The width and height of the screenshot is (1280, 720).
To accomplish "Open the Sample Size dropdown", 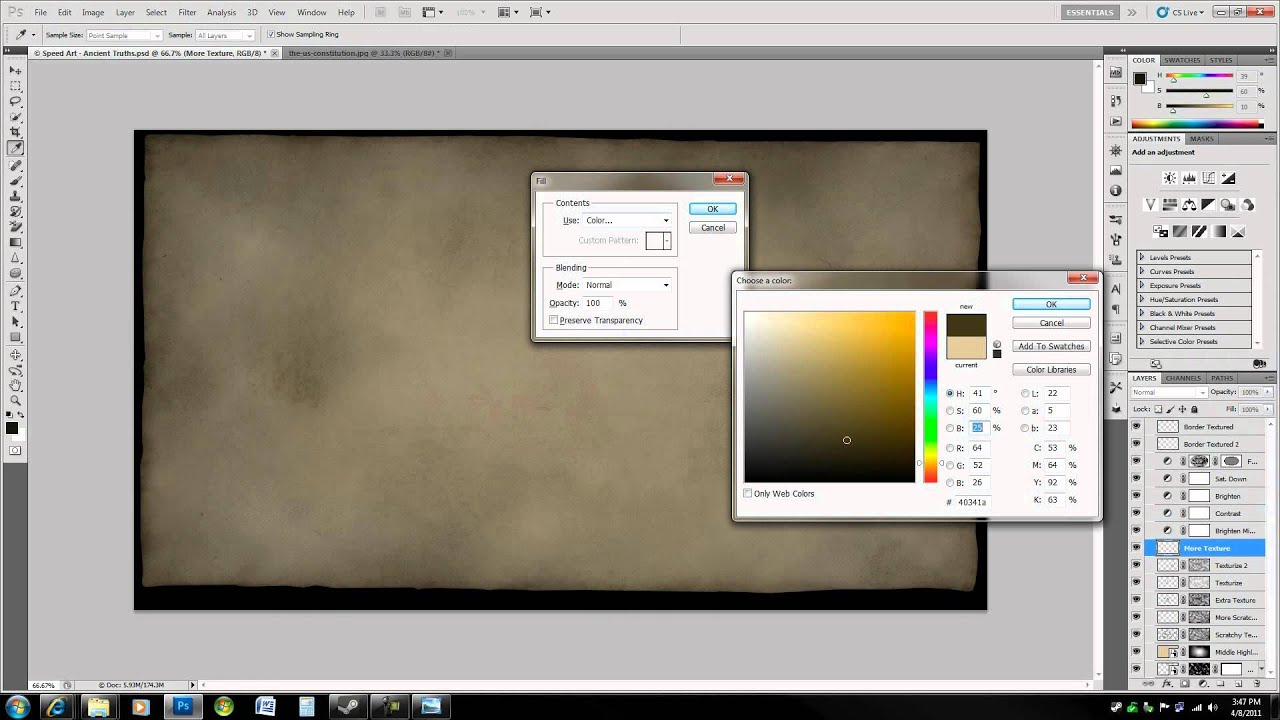I will click(124, 35).
